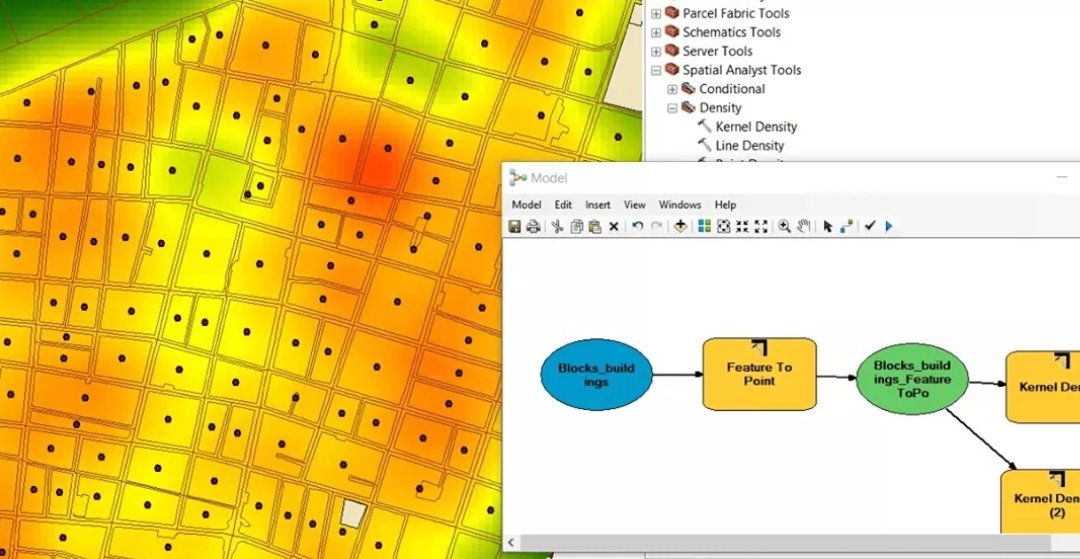Viewport: 1080px width, 559px height.
Task: Minimize the Model window
Action: coord(1061,178)
